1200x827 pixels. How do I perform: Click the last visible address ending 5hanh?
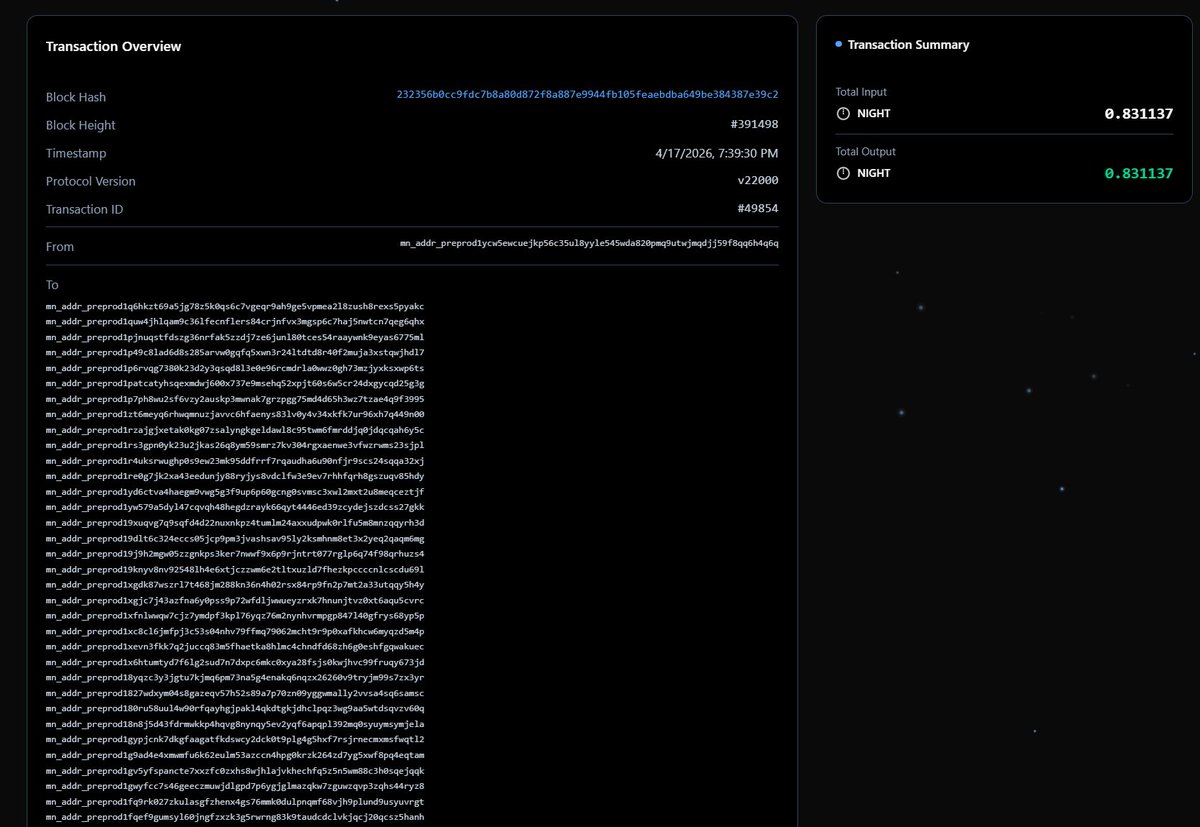235,816
